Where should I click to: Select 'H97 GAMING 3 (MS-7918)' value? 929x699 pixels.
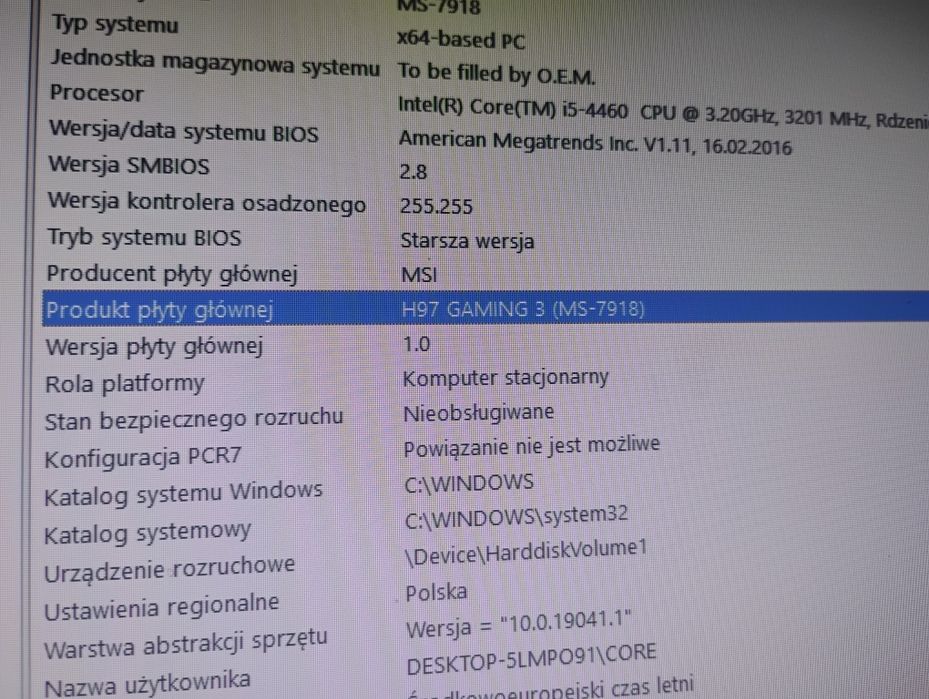[x=523, y=309]
